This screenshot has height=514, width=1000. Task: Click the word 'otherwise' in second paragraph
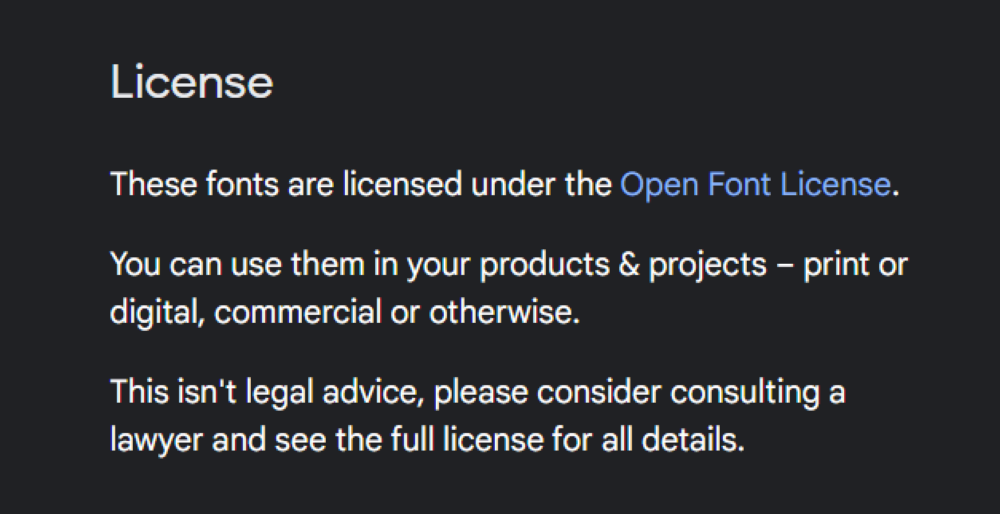point(504,313)
